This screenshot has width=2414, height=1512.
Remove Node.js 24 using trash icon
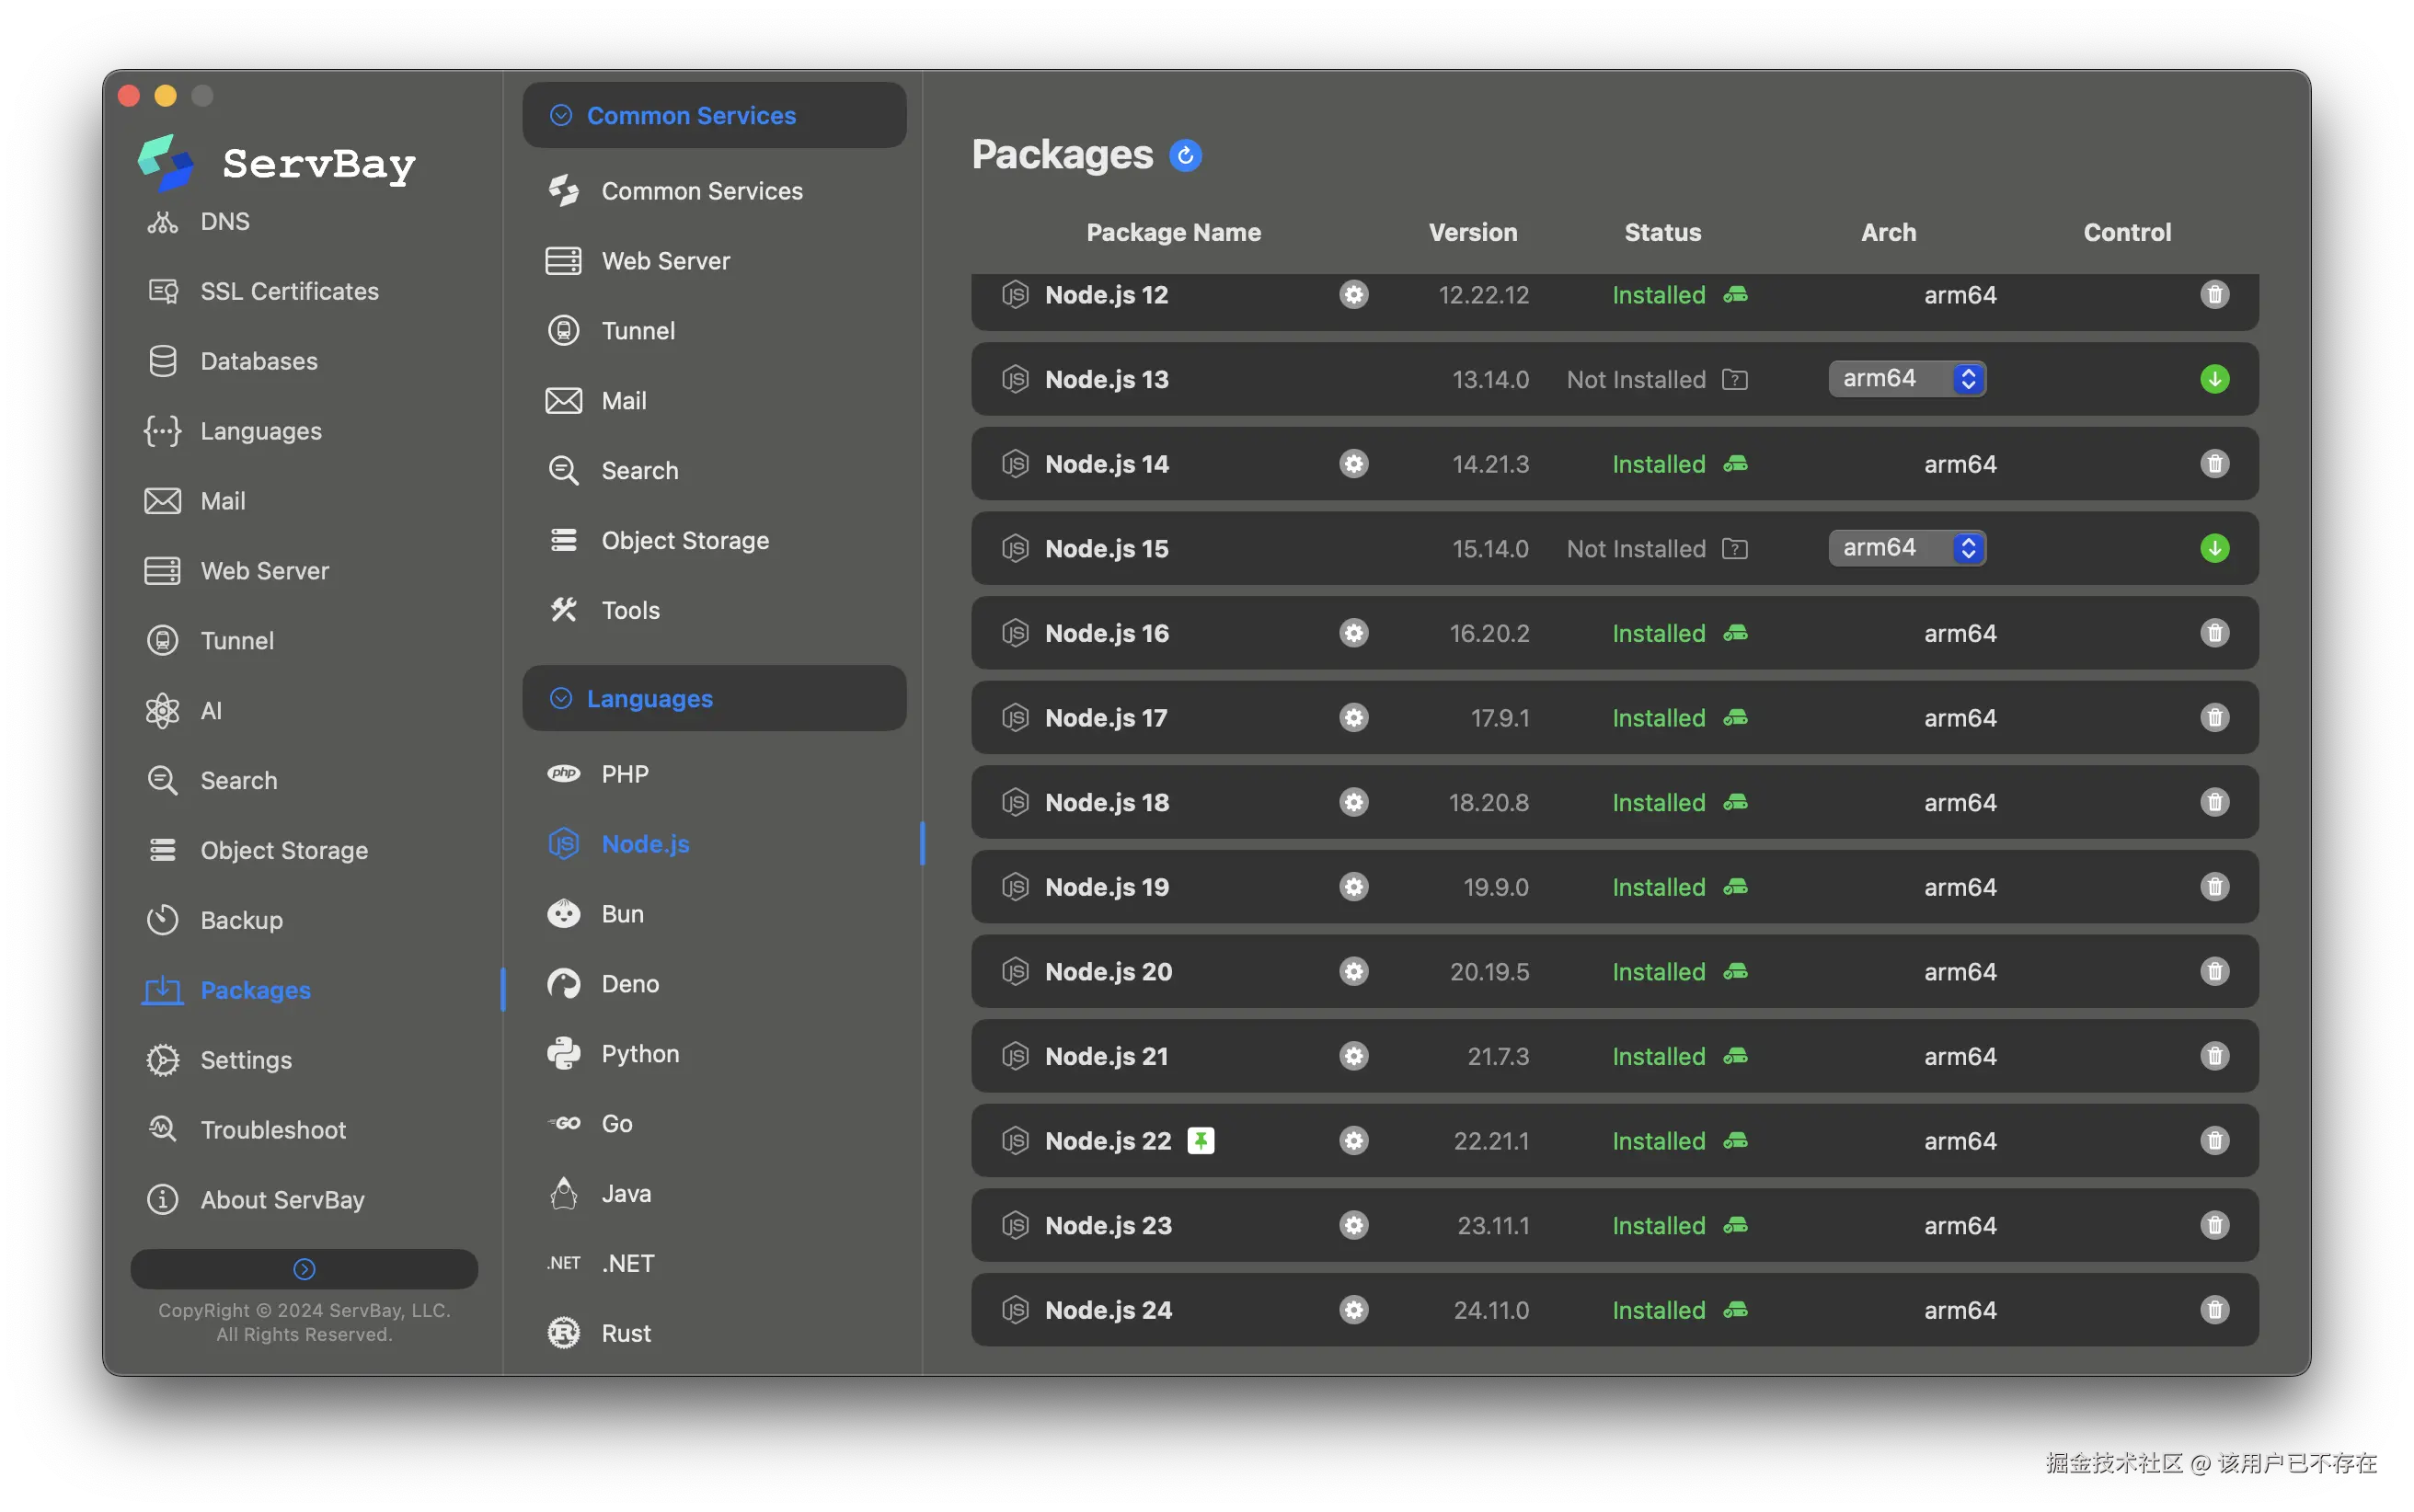pyautogui.click(x=2214, y=1310)
